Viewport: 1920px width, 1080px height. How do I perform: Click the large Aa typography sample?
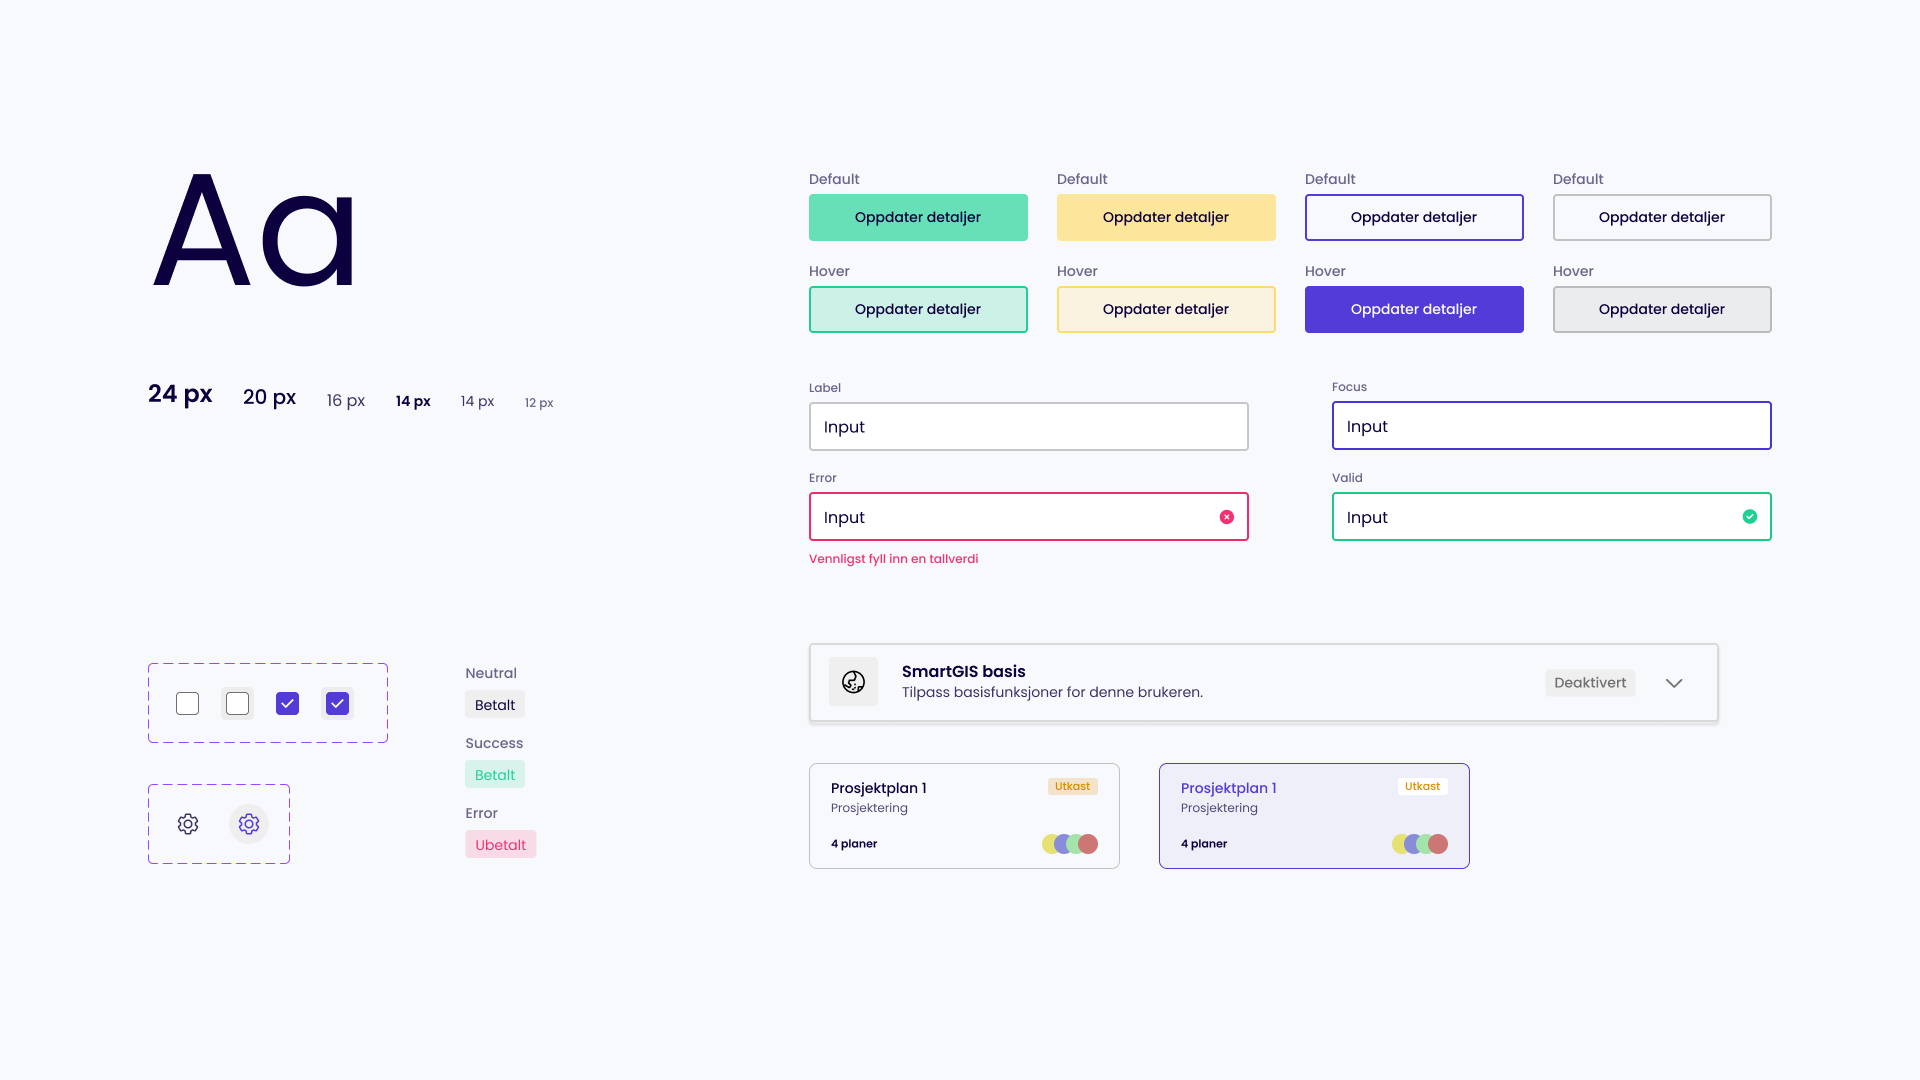(x=254, y=232)
